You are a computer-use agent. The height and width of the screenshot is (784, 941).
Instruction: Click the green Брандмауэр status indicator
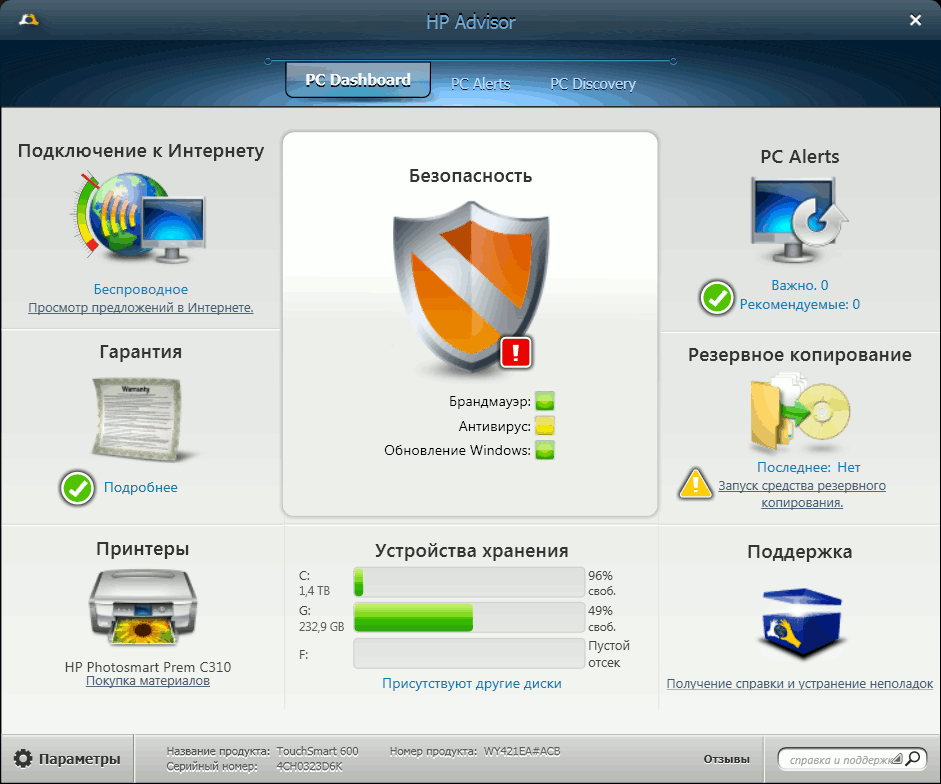[x=545, y=400]
